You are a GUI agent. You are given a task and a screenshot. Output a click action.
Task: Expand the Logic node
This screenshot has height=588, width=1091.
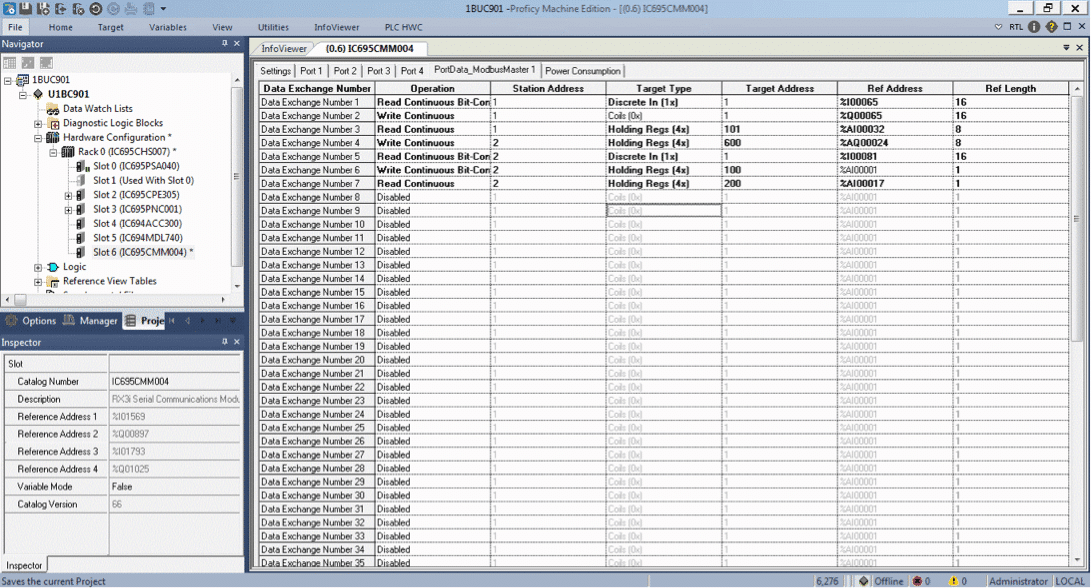38,267
